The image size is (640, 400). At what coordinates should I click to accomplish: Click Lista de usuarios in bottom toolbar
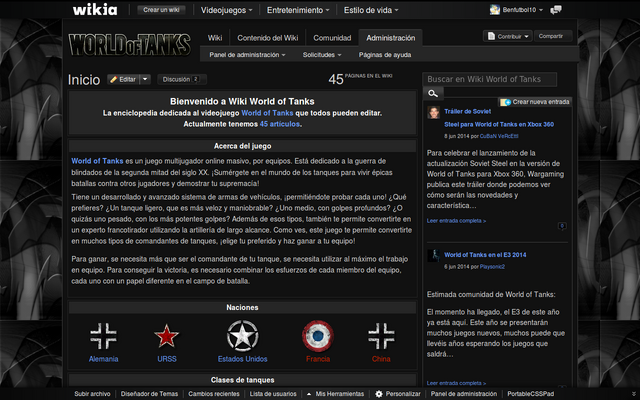pos(273,394)
